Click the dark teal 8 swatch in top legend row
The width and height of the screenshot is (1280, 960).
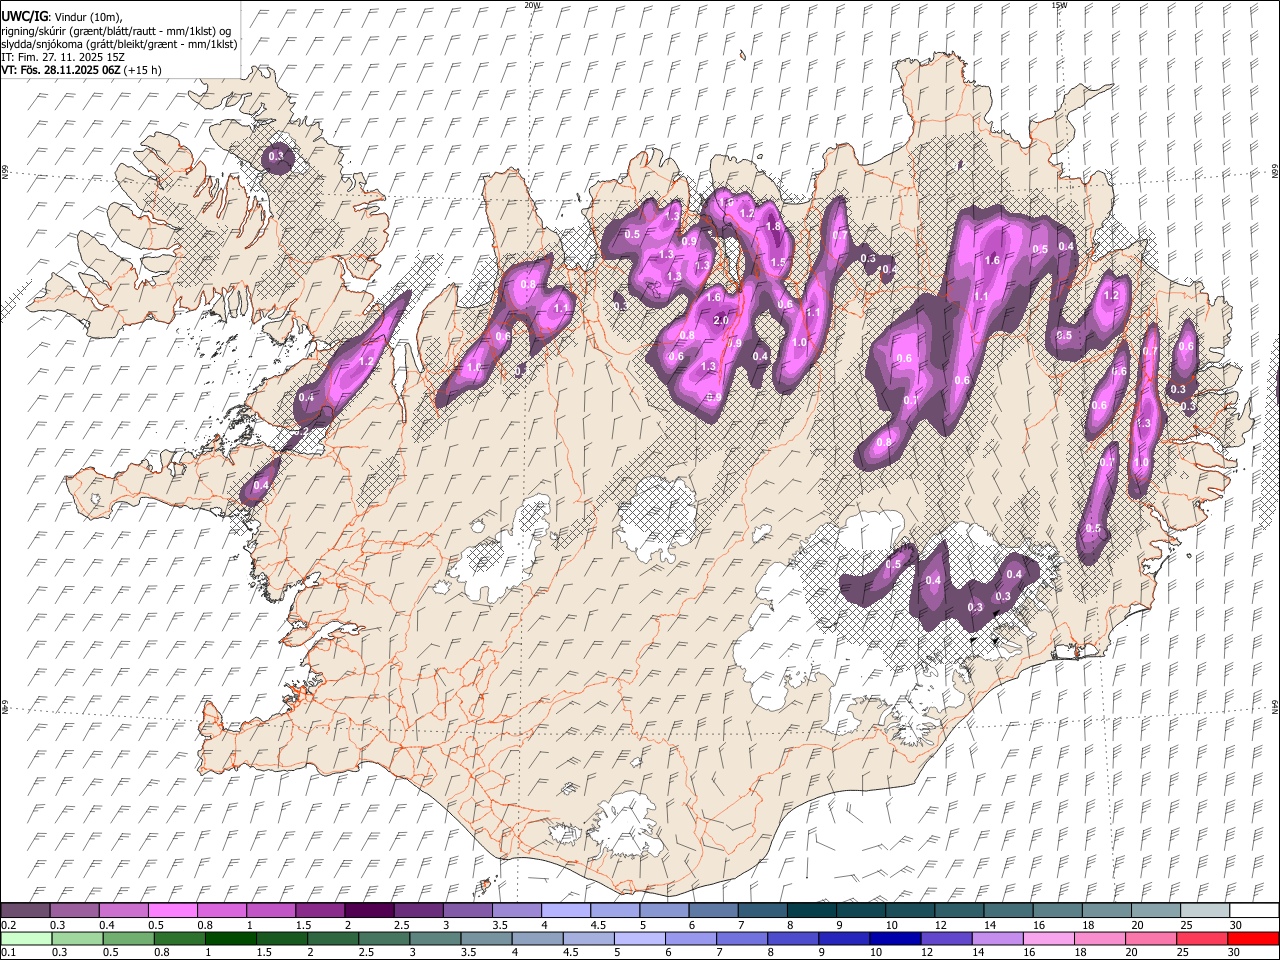coord(812,910)
